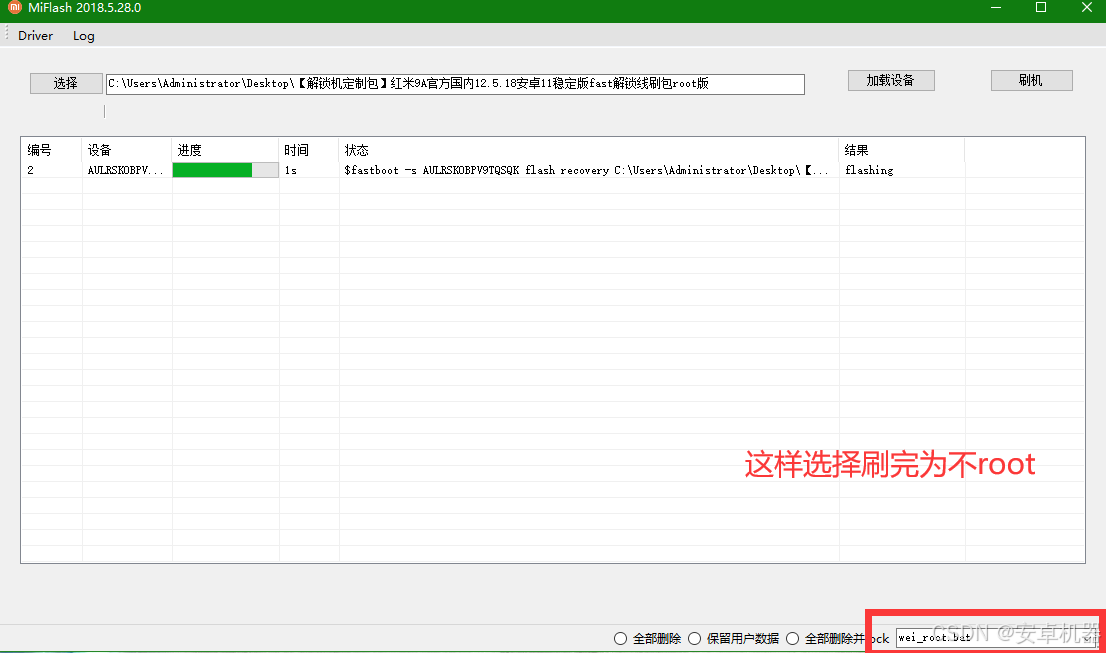Maximize the MiFlash window
Screen dimensions: 1106x653
tap(1040, 8)
